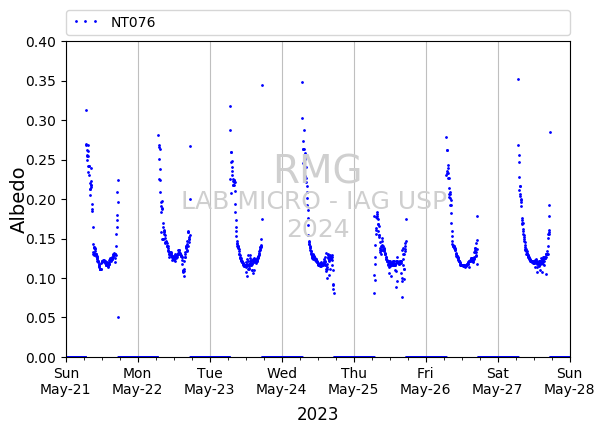Click the Thu May-25 date label
The width and height of the screenshot is (605, 434).
353,381
